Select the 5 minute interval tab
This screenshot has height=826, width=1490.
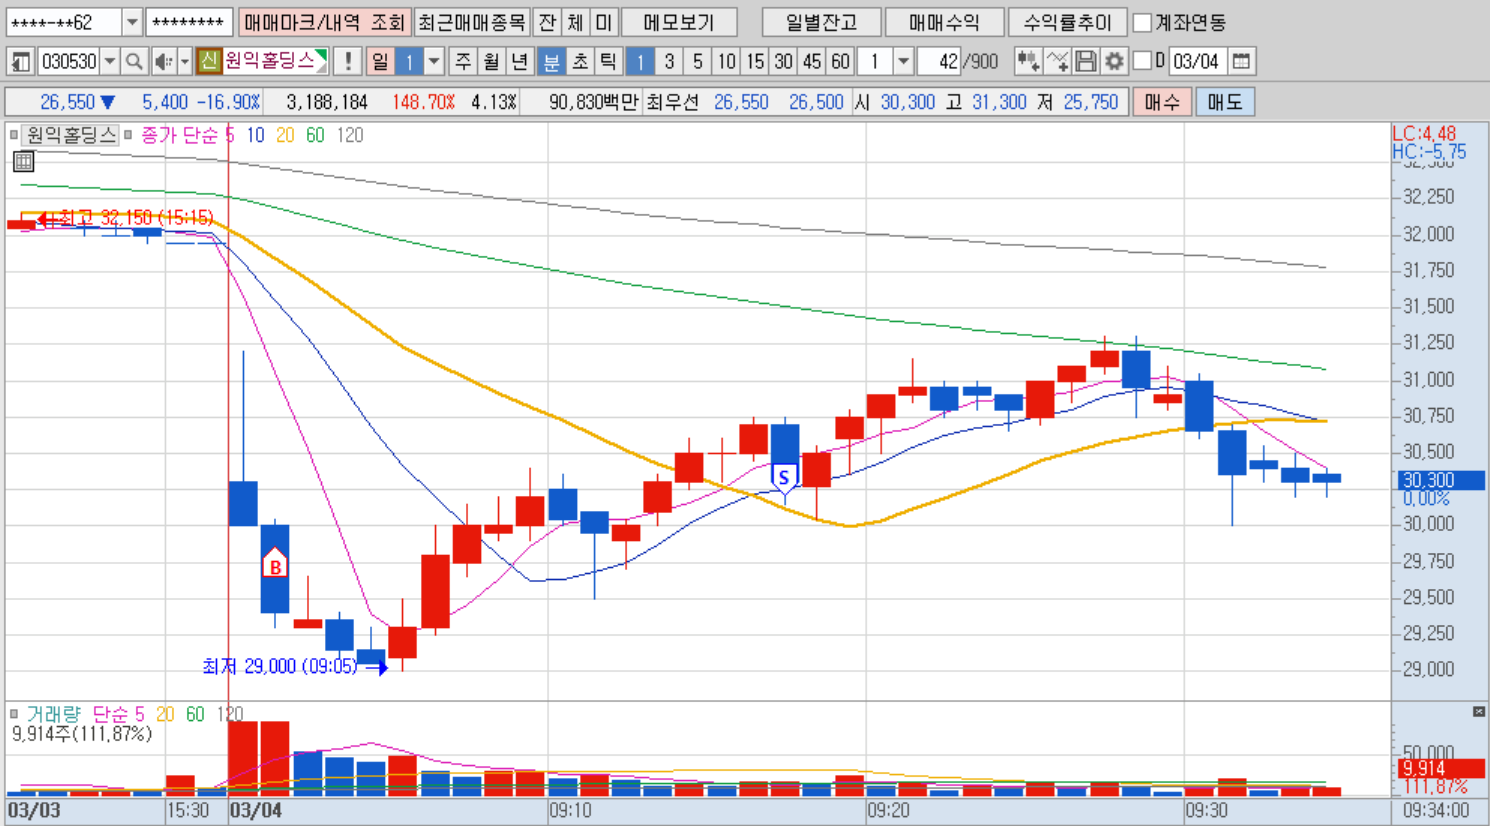click(698, 62)
